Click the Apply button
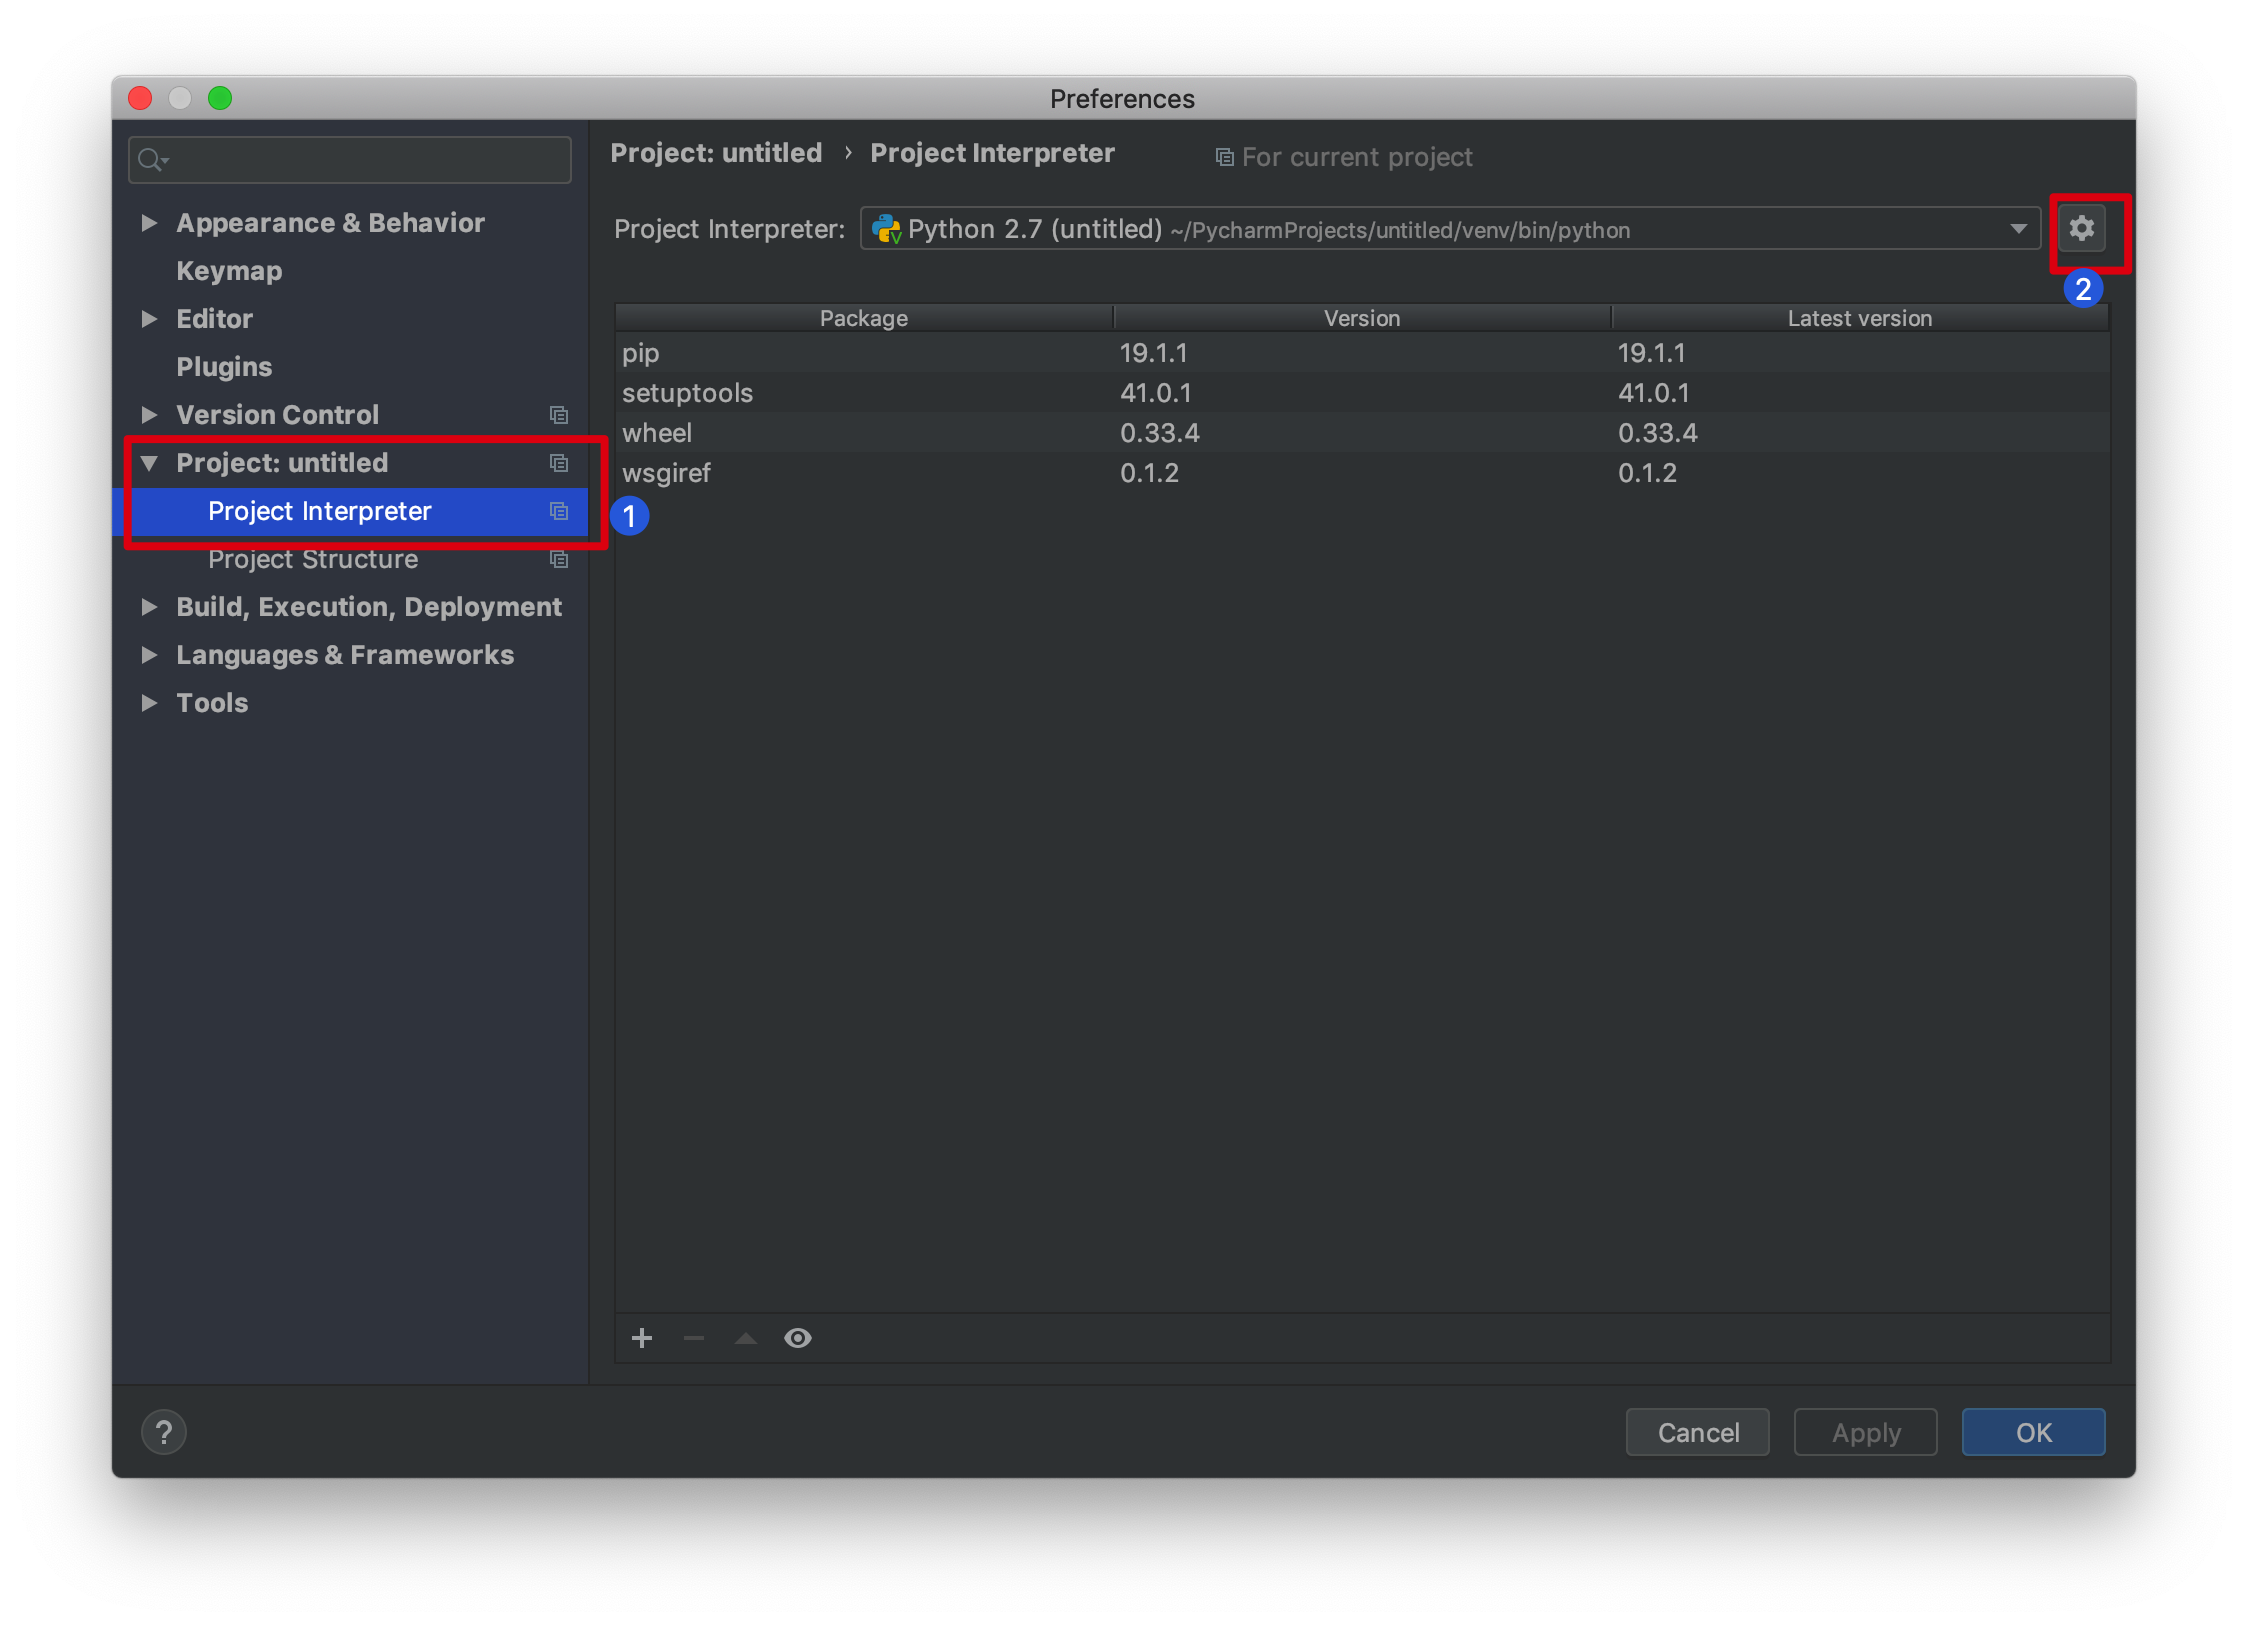Image resolution: width=2248 pixels, height=1626 pixels. point(1865,1432)
